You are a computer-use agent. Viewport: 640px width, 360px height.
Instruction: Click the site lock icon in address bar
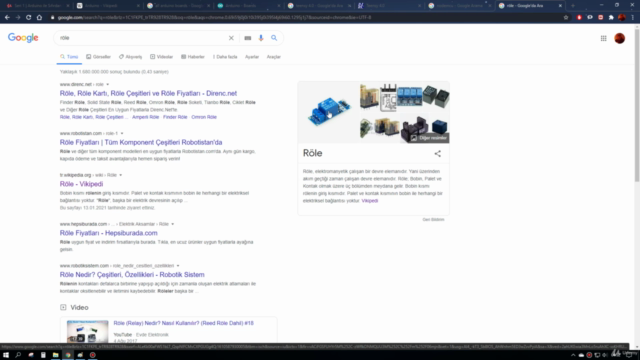[x=52, y=18]
